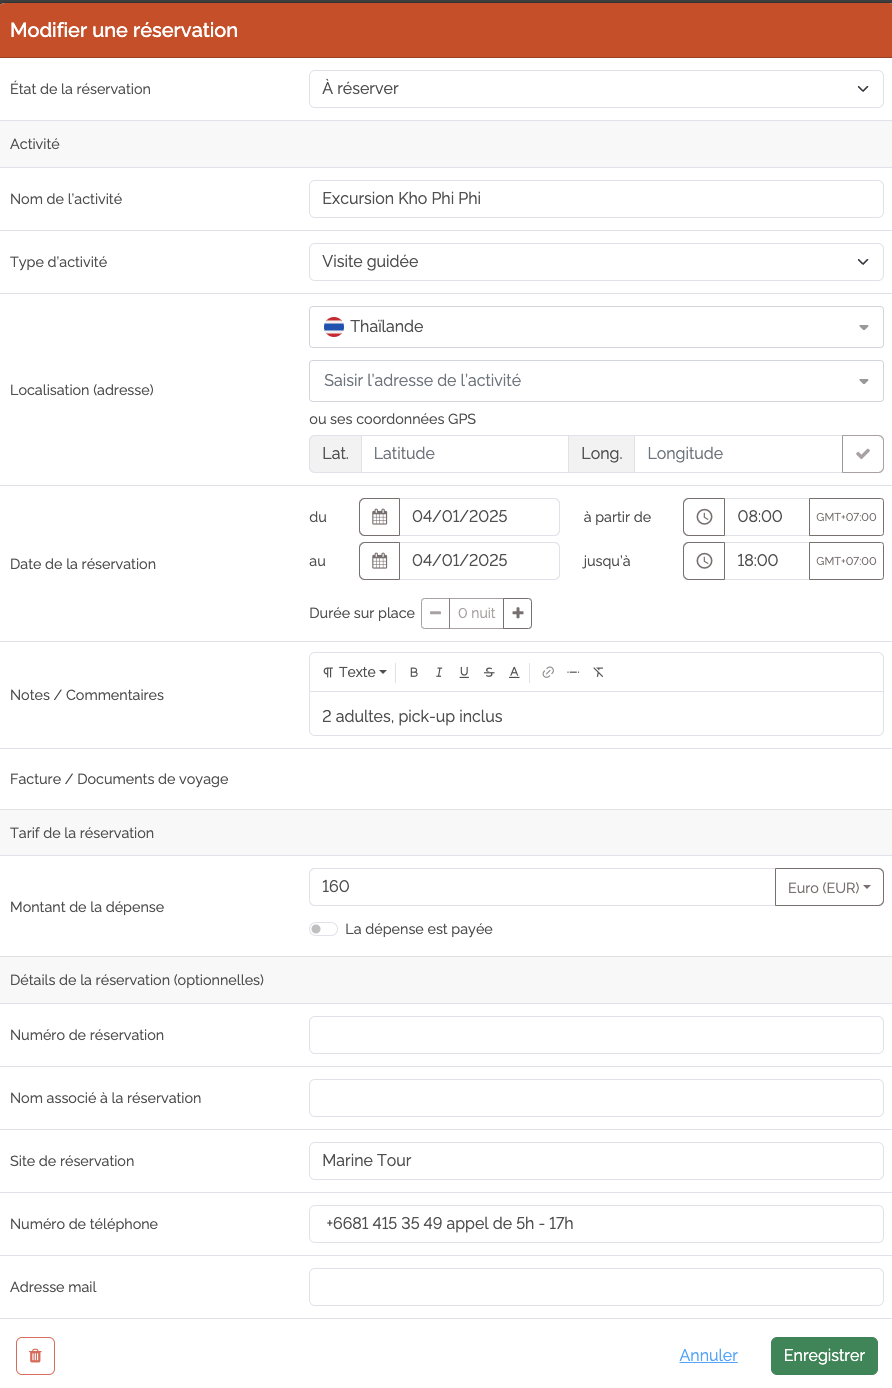
Task: Click the 'Adresse mail' input field
Action: pos(596,1287)
